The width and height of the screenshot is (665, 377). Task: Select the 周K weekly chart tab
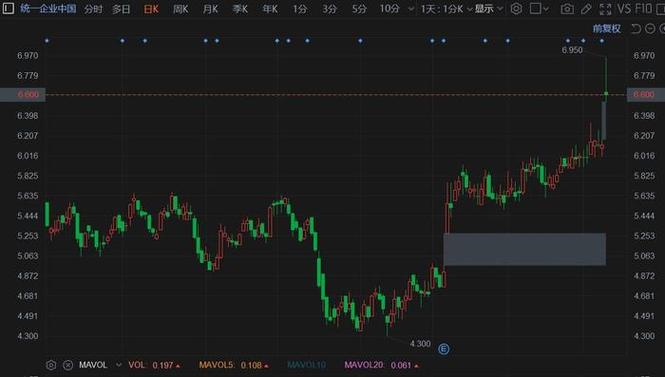(181, 8)
